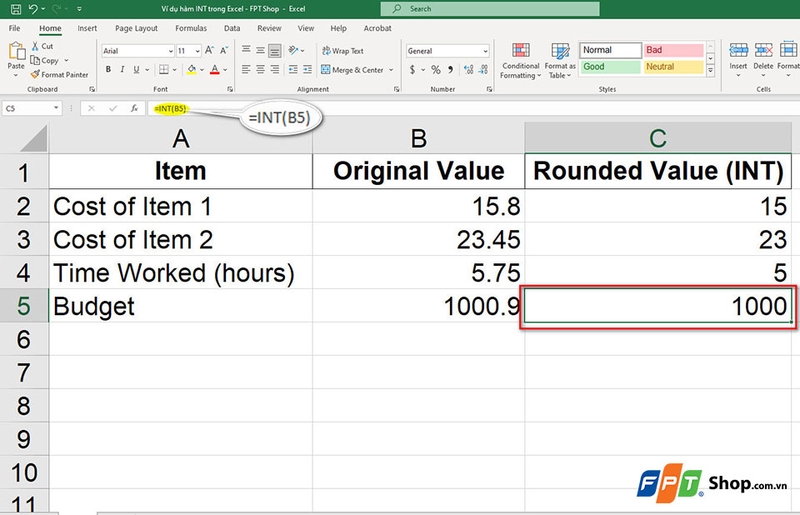Screen dimensions: 800x515
Task: Select cell B2 containing 15.8
Action: (418, 206)
